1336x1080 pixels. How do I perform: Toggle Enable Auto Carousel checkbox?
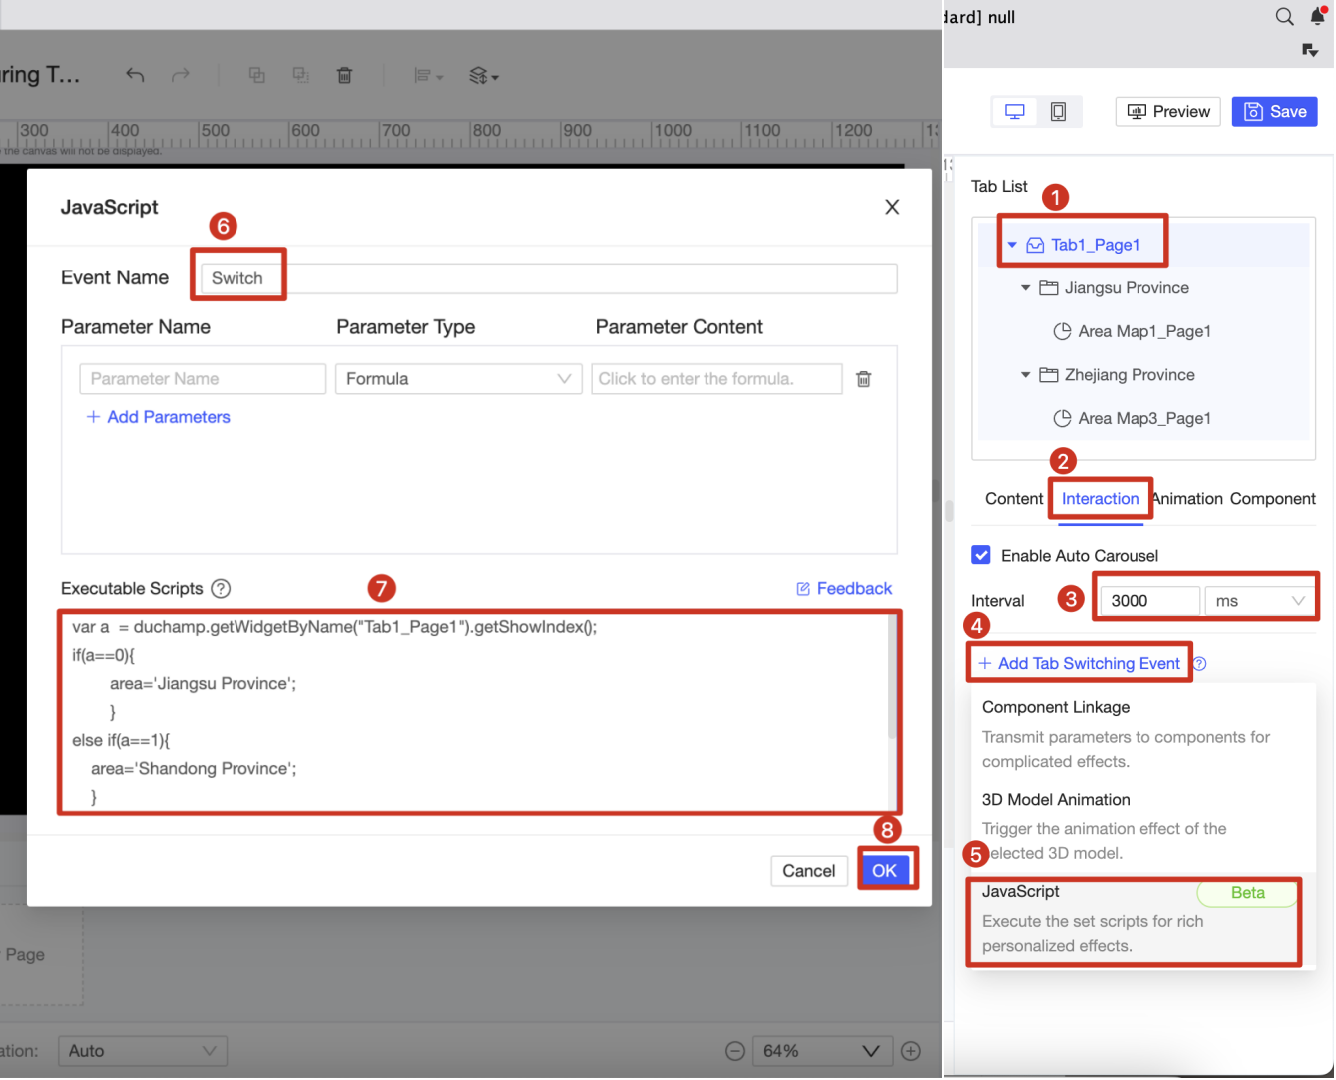click(x=982, y=555)
